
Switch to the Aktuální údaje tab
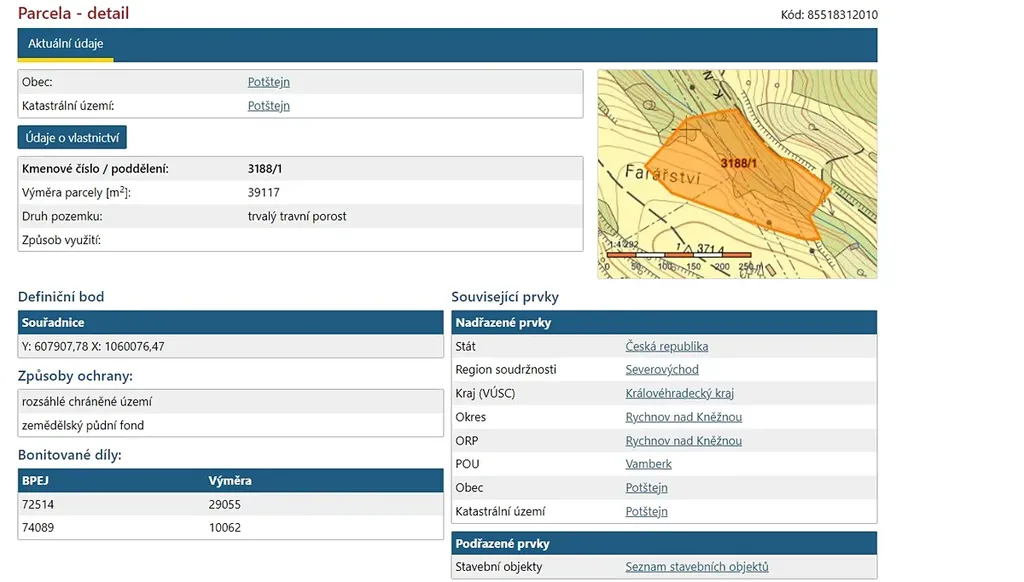[65, 44]
